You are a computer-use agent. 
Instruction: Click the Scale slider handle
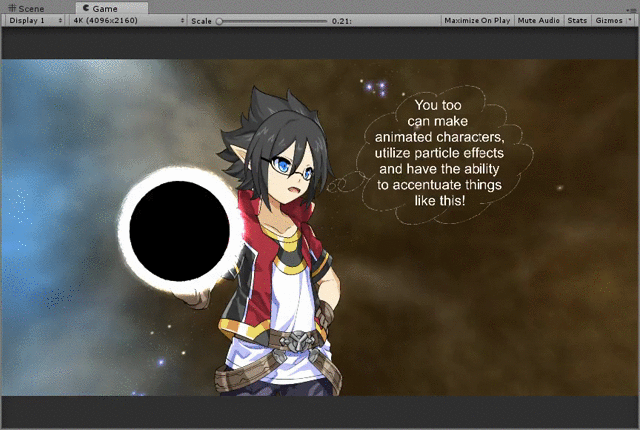point(220,21)
